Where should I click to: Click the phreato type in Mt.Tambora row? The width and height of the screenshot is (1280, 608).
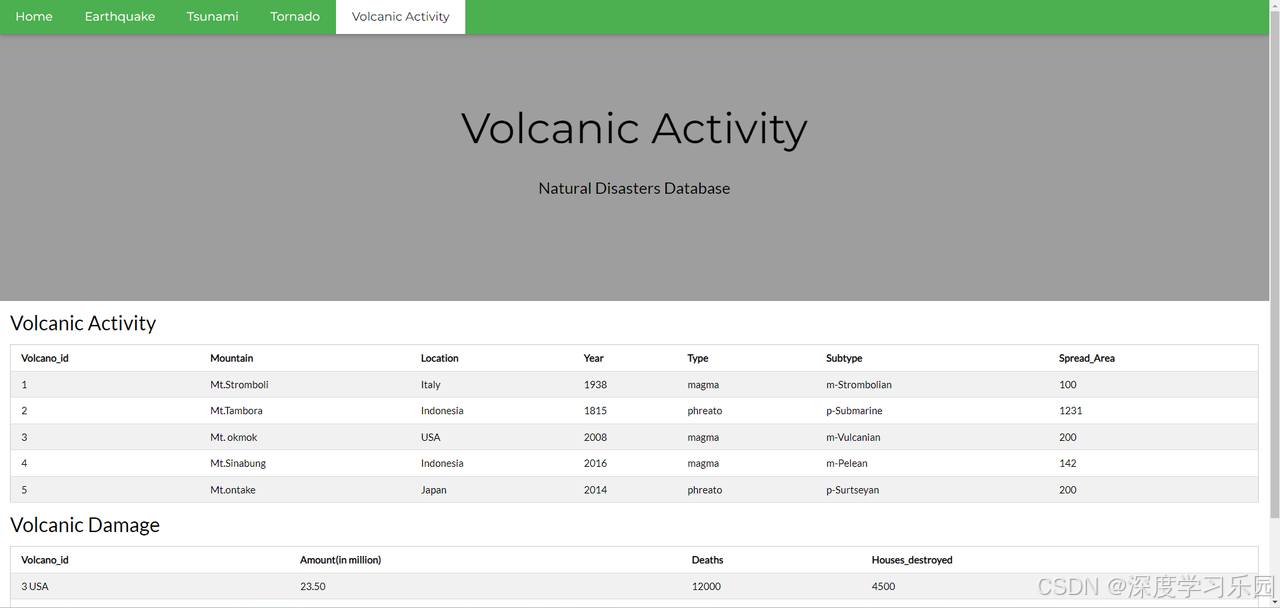[x=705, y=411]
